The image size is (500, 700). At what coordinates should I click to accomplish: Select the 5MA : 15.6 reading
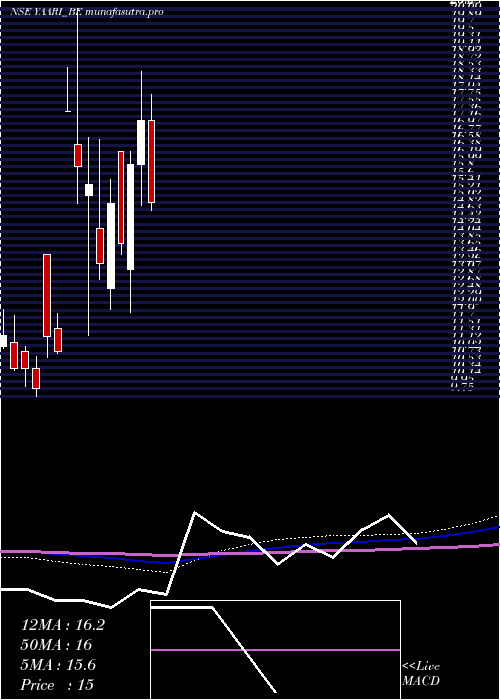[58, 665]
